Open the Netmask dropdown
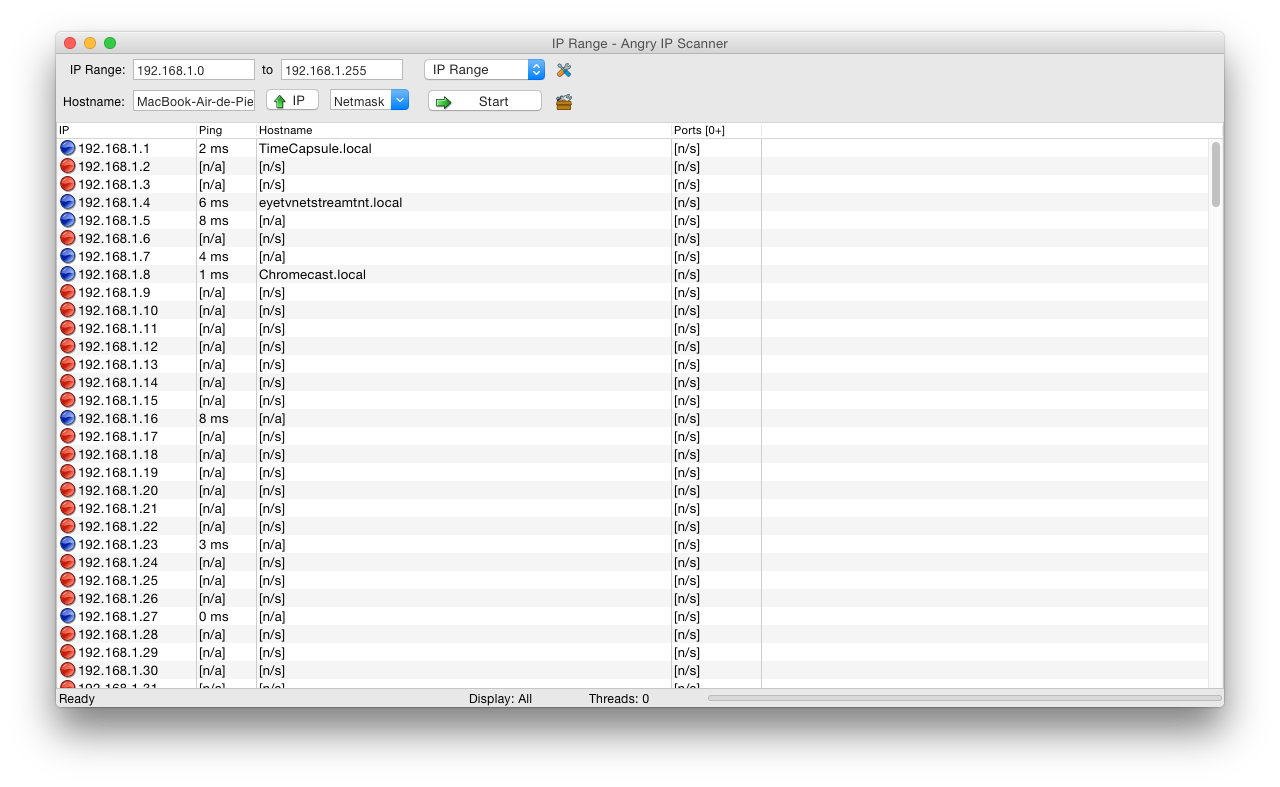This screenshot has width=1280, height=787. coord(369,101)
